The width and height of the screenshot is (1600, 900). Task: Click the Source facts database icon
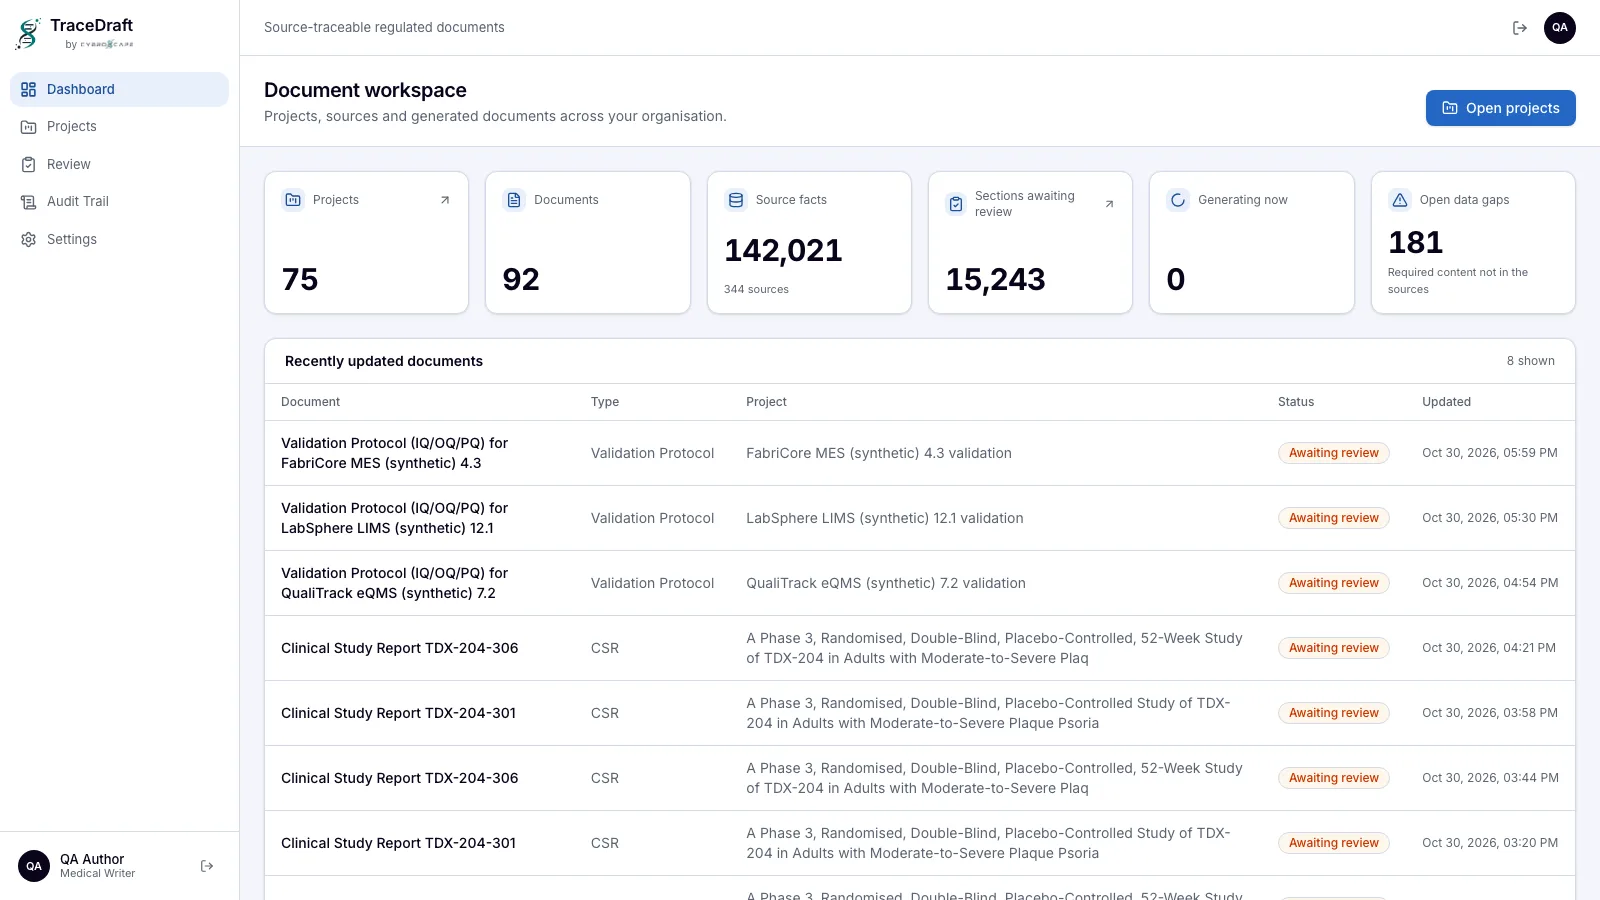click(x=736, y=200)
